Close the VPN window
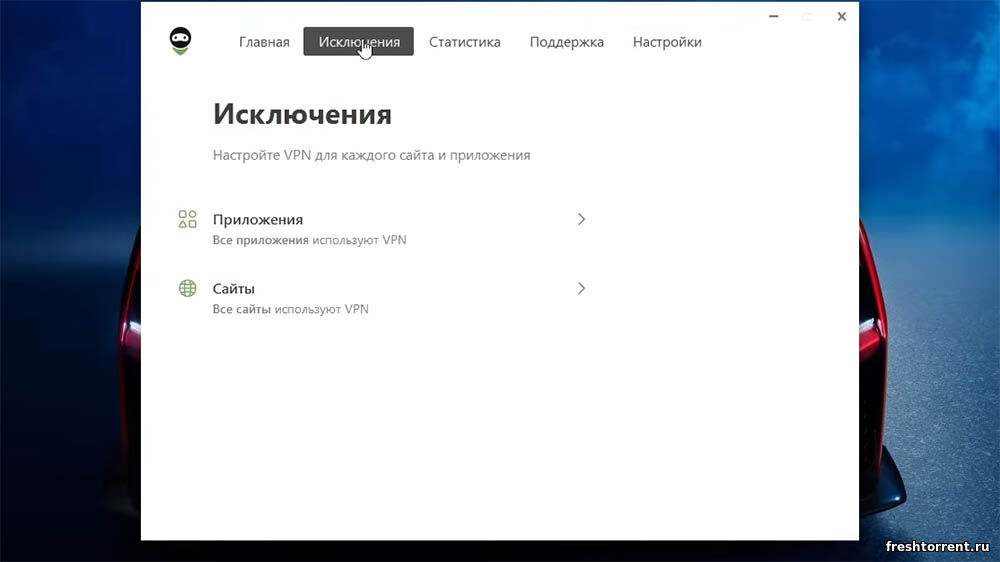Screen dimensions: 1000x562 click(x=841, y=16)
